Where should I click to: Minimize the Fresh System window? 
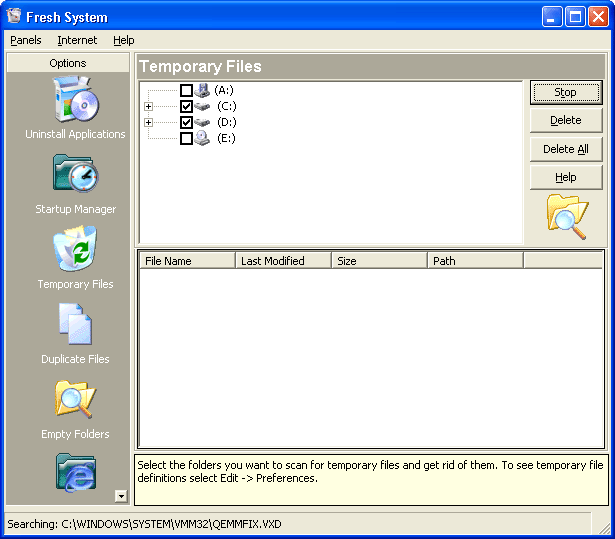[x=552, y=17]
